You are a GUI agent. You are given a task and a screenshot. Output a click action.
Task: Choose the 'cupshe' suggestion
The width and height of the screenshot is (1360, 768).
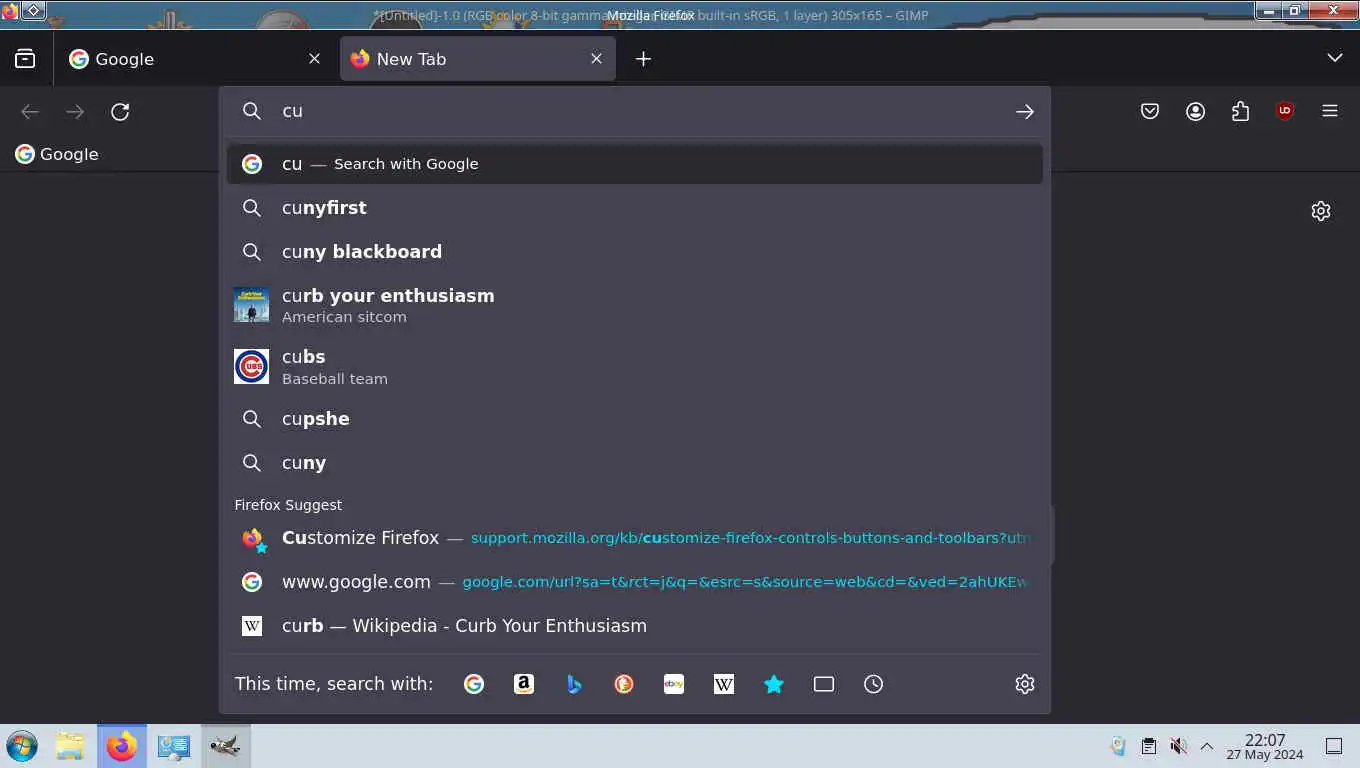click(635, 419)
